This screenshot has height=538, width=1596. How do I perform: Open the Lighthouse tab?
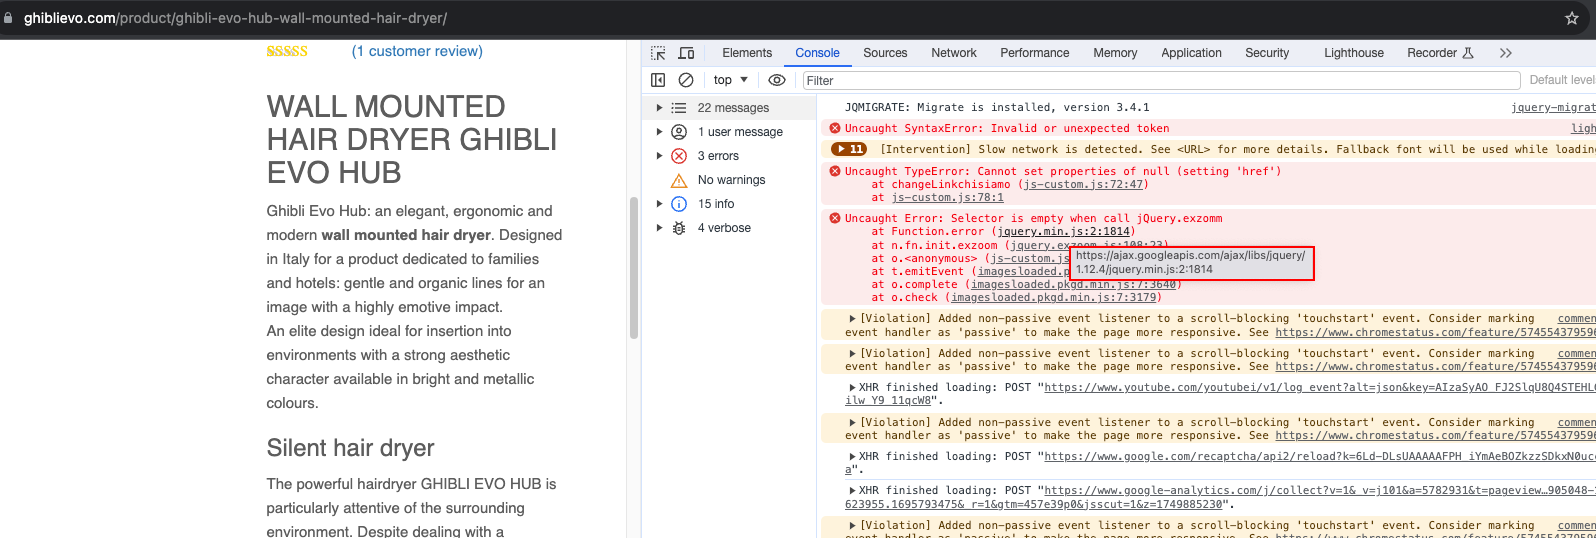[x=1354, y=53]
